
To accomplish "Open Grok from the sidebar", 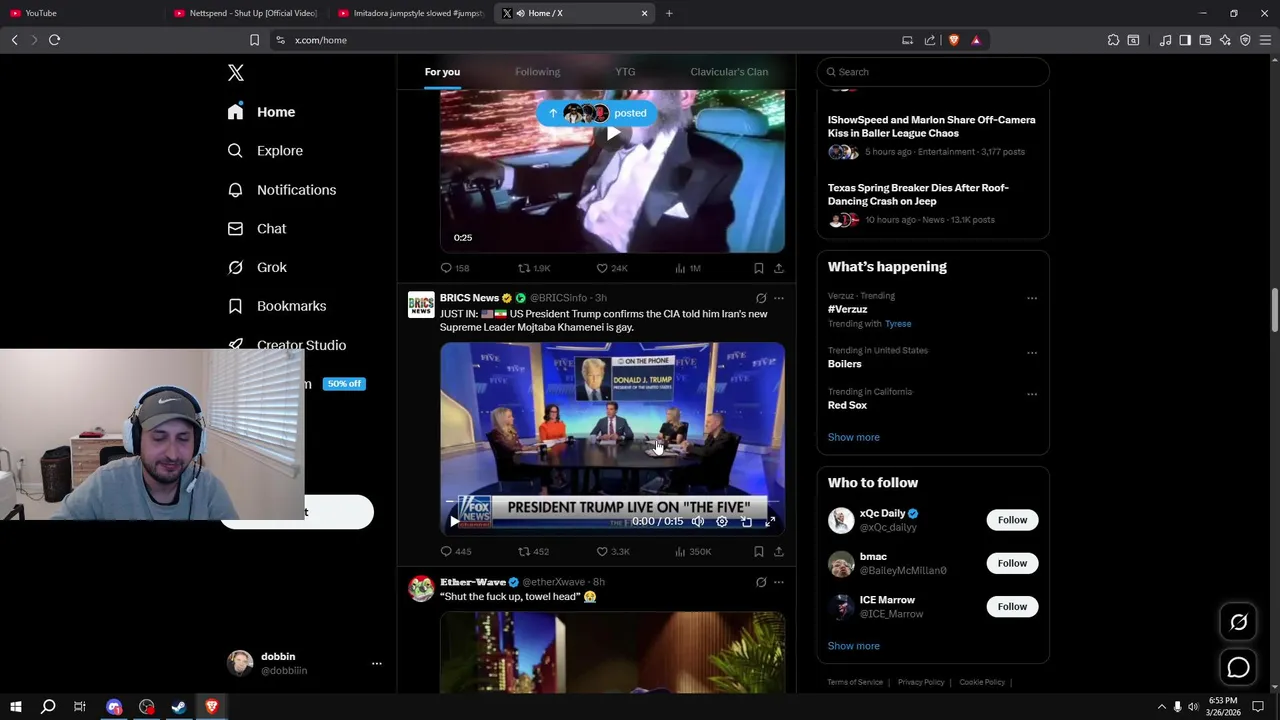I will click(257, 268).
